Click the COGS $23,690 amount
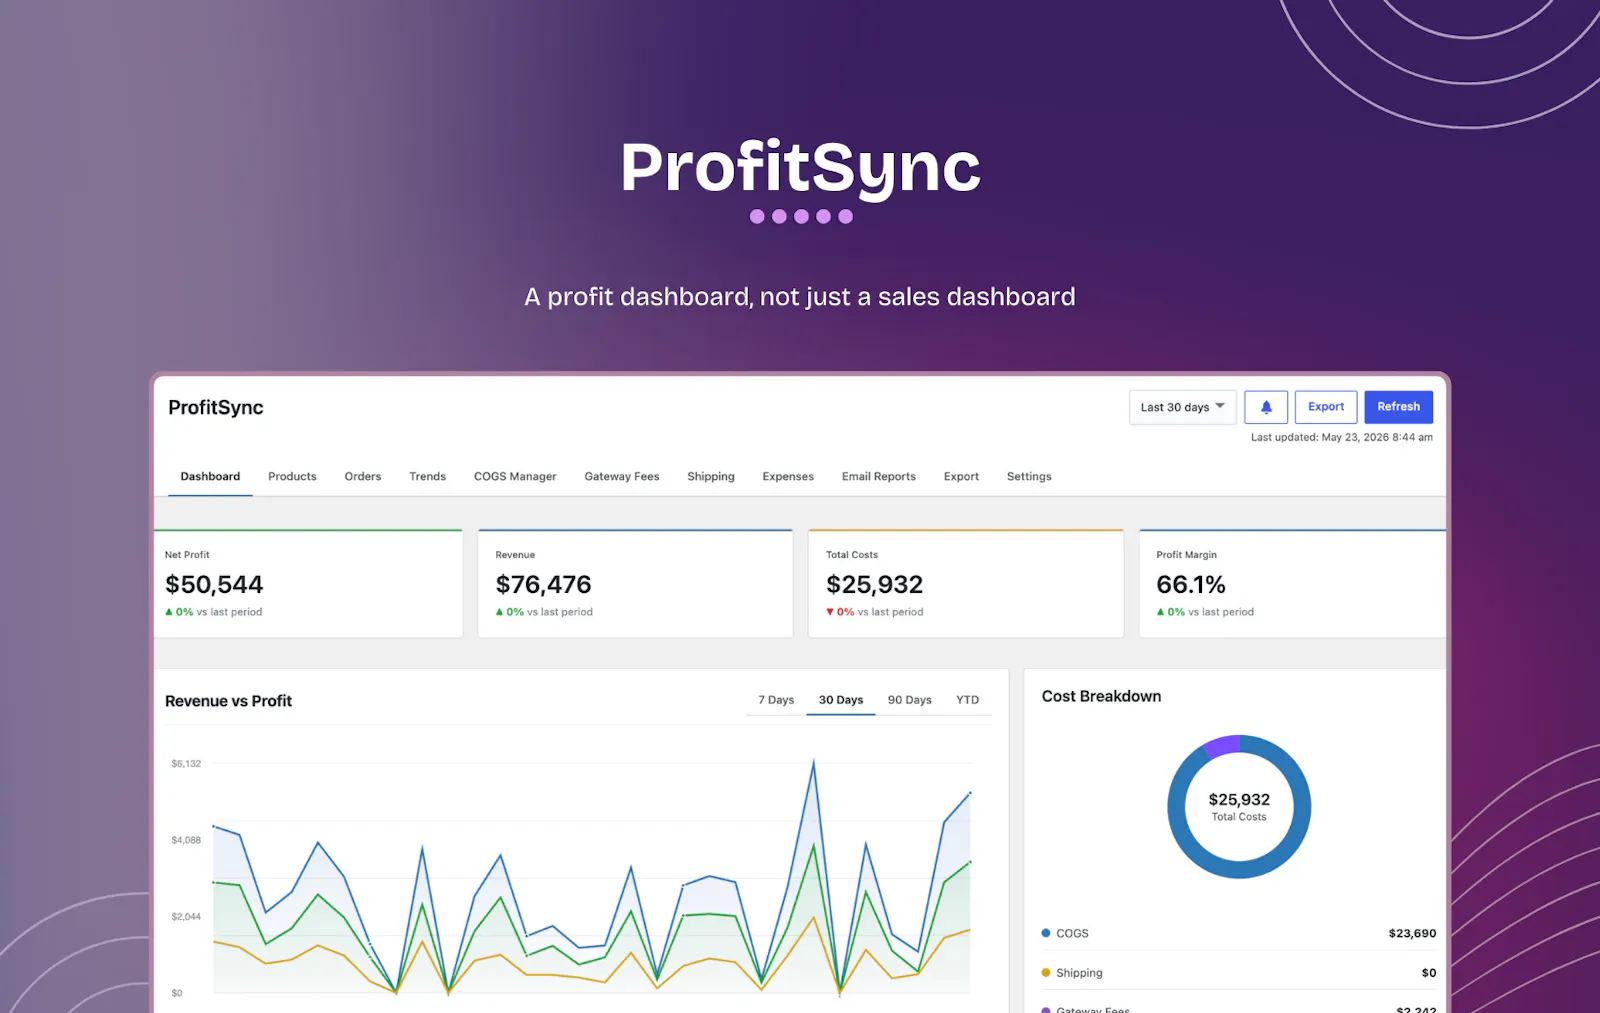 coord(1412,933)
